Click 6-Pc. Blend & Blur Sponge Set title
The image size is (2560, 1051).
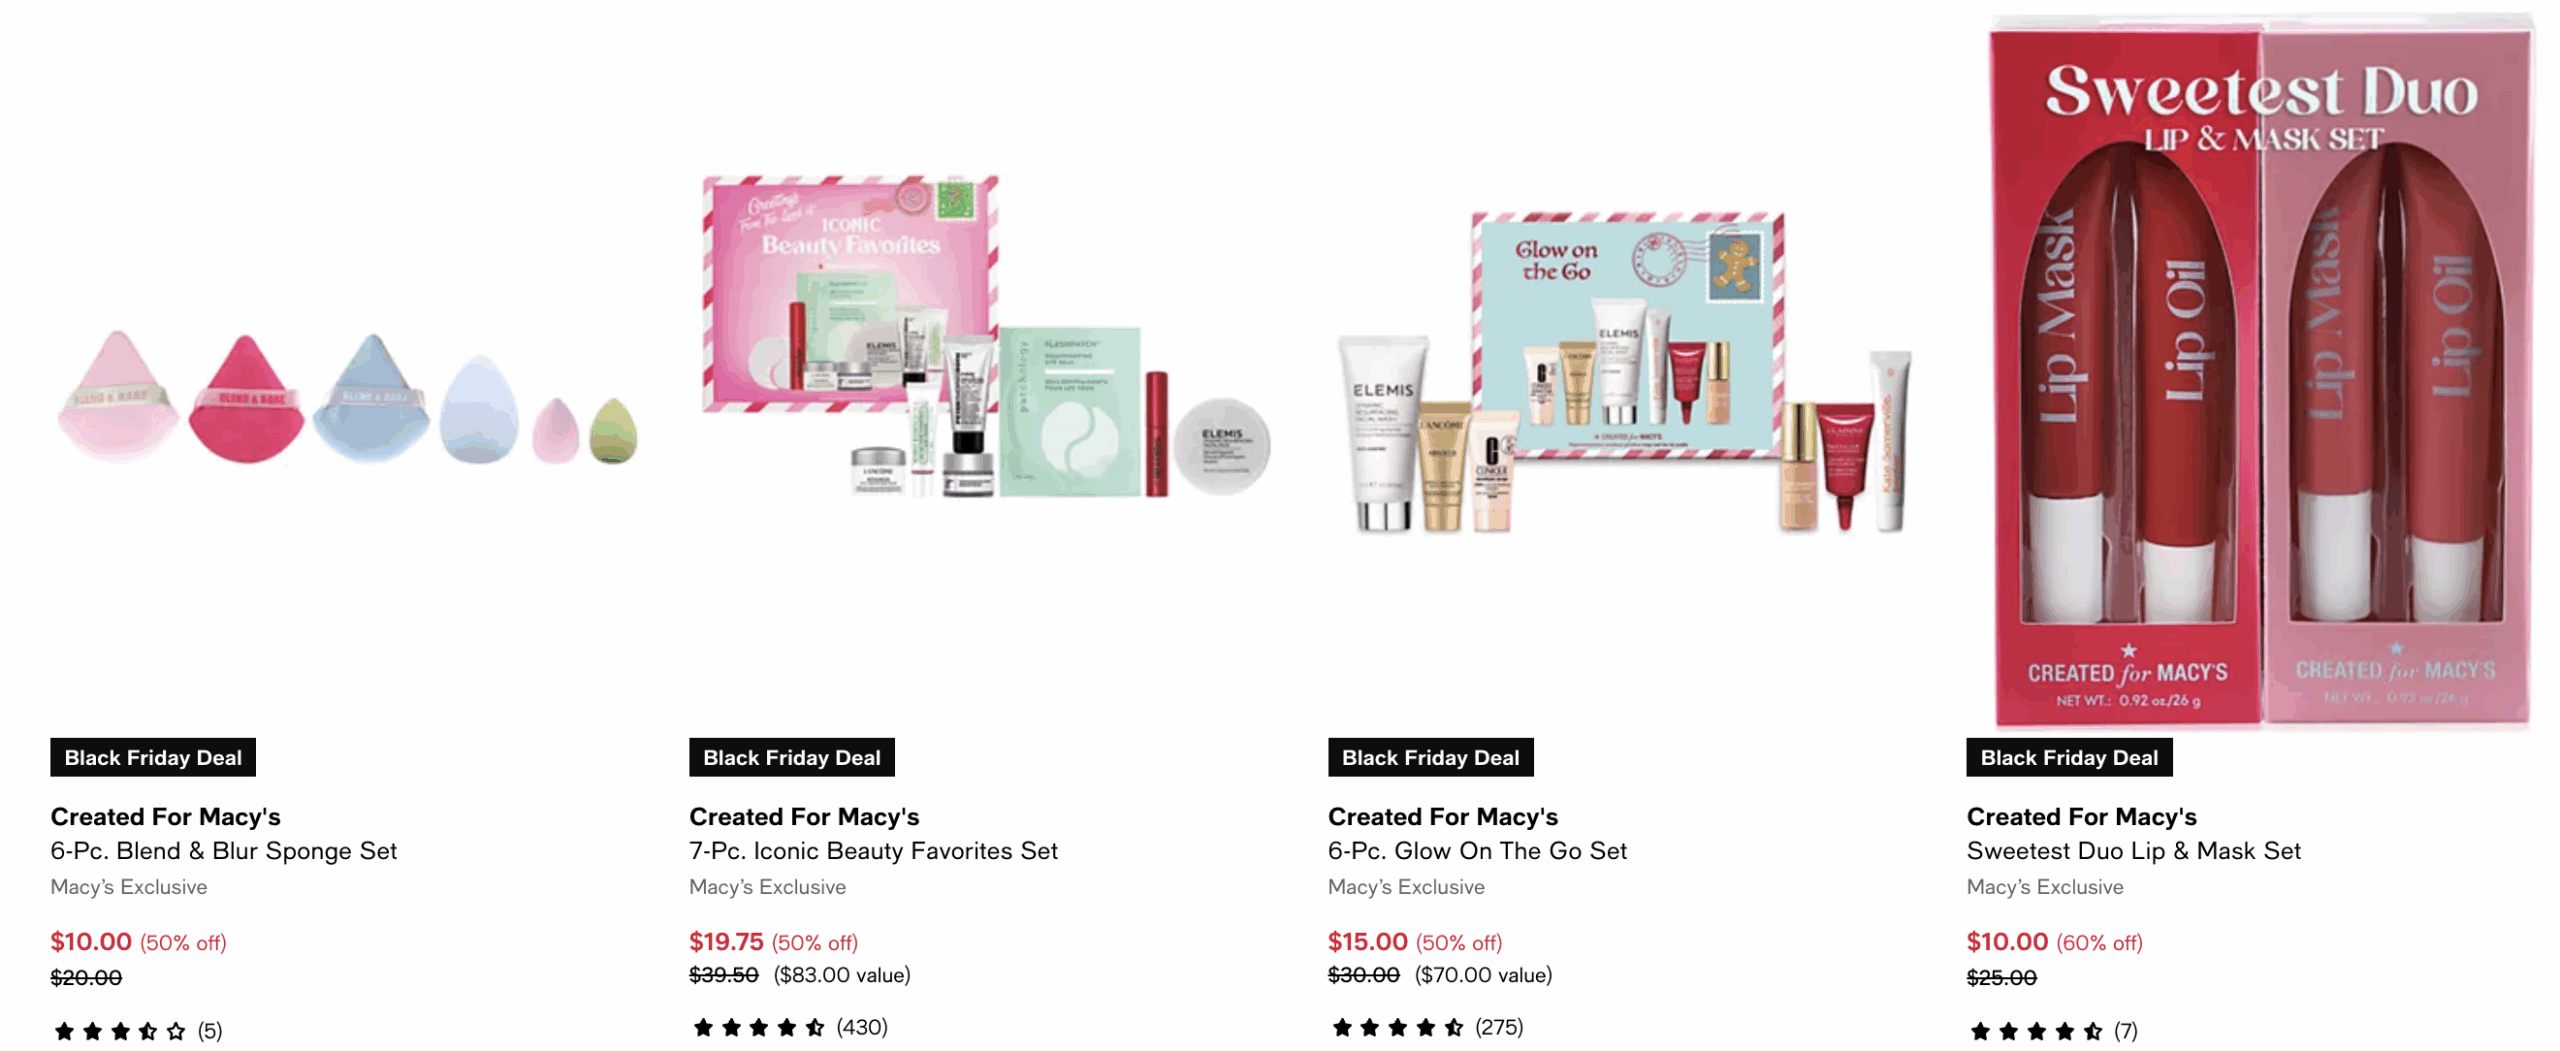click(223, 850)
